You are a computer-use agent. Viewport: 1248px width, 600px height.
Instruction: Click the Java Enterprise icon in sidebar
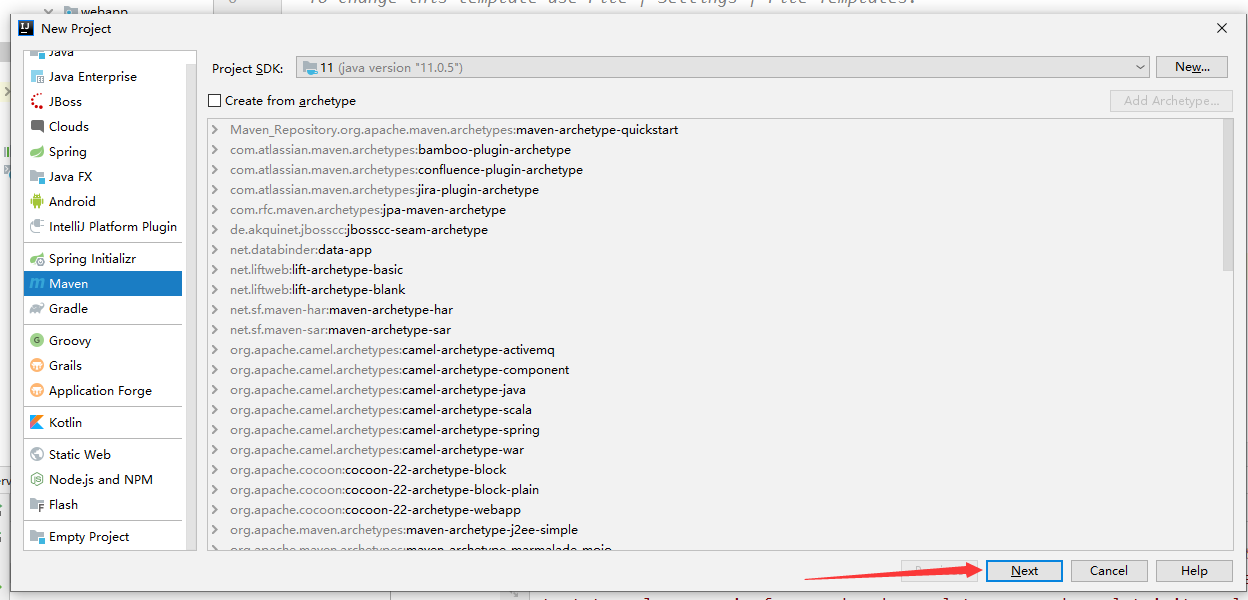pos(37,77)
